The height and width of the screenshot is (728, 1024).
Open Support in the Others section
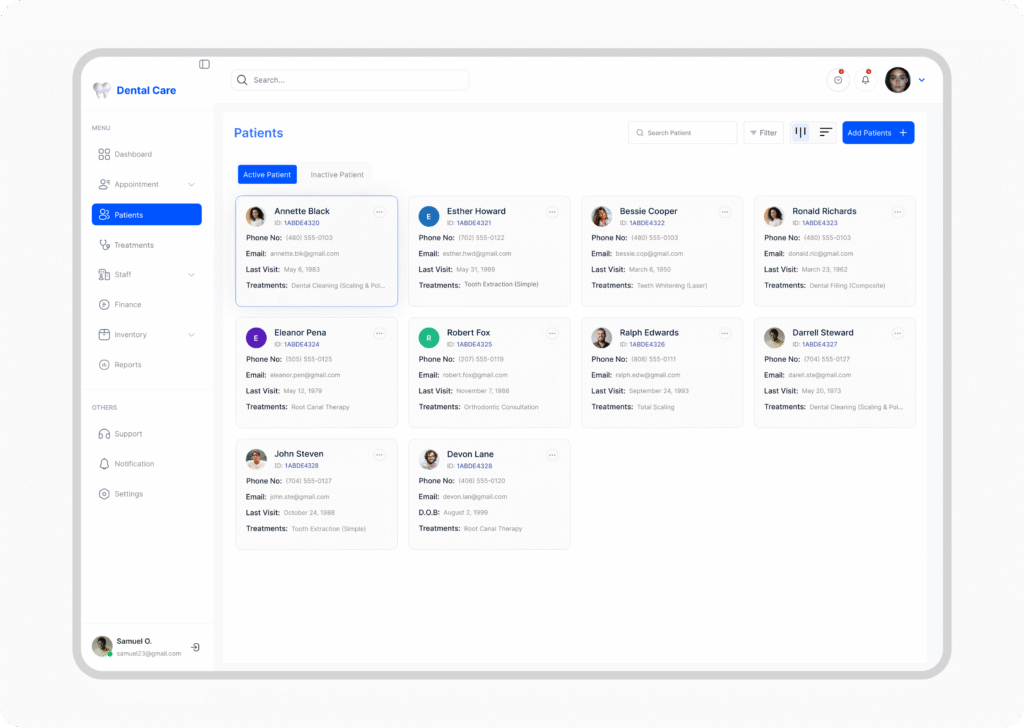click(128, 434)
